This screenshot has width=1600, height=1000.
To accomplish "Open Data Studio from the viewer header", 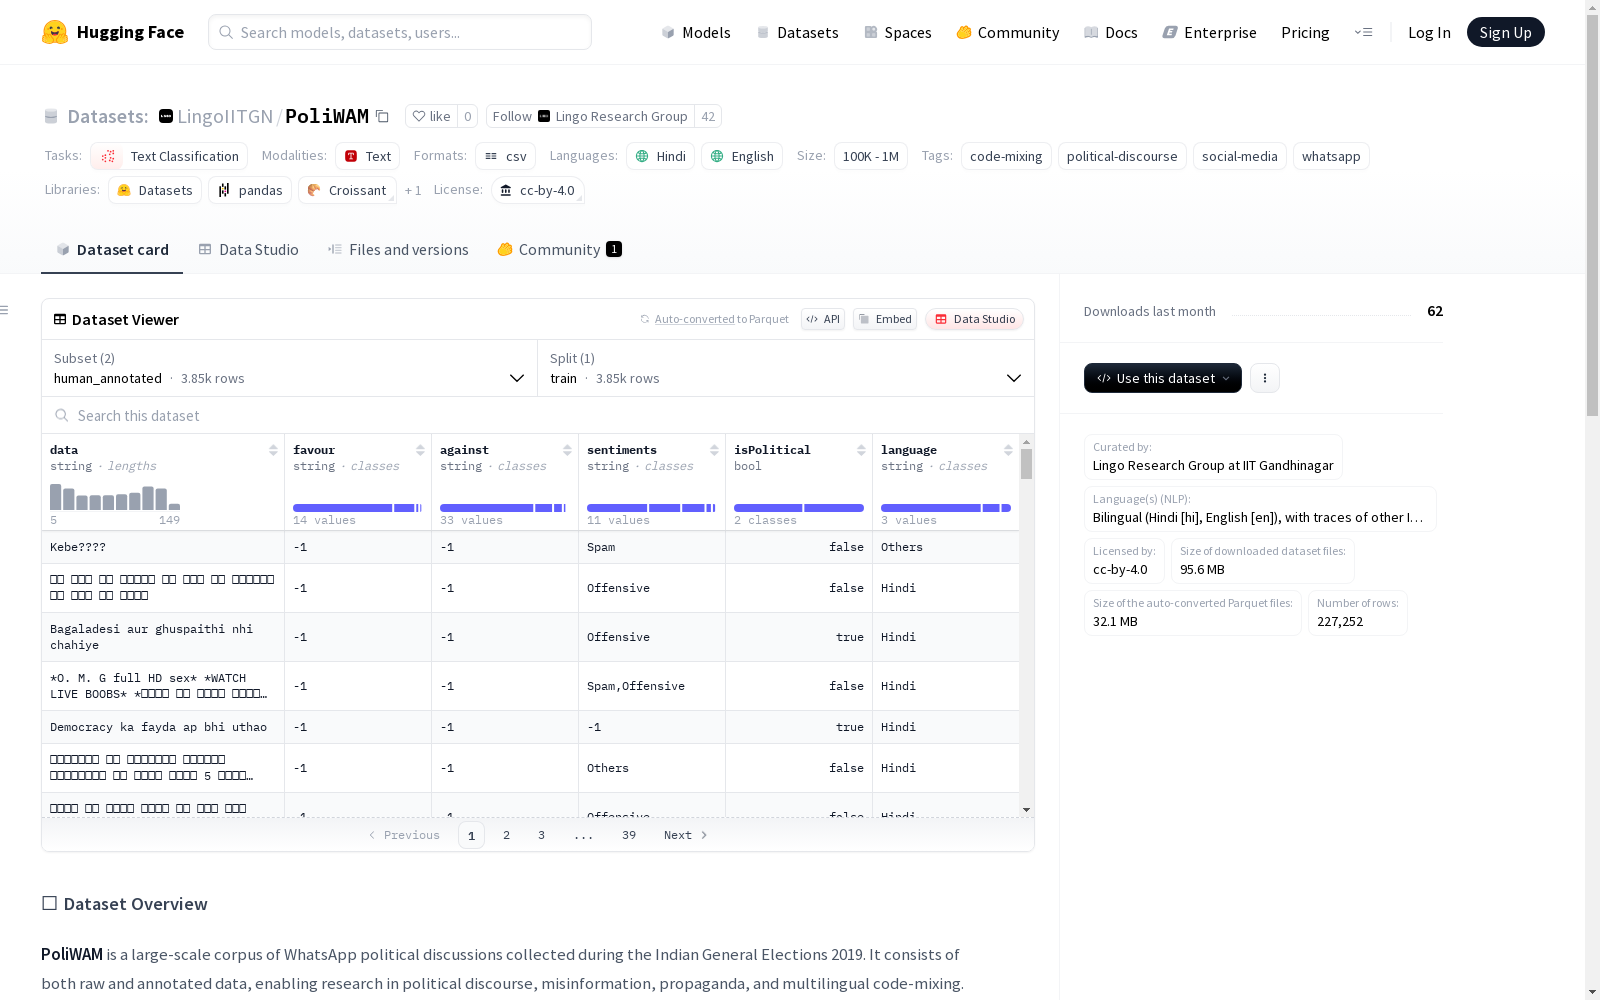I will [975, 319].
